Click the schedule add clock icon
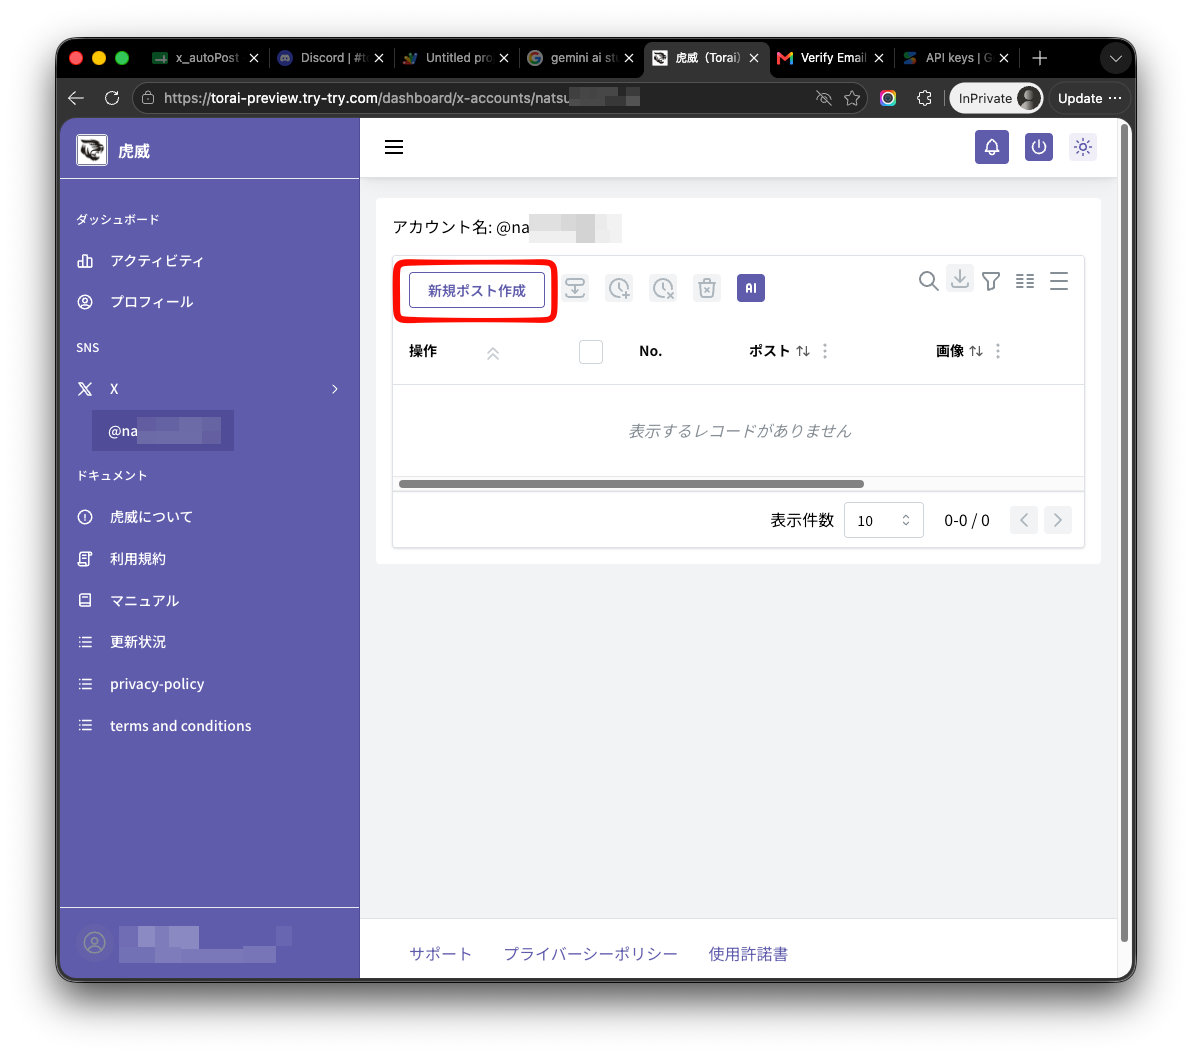 [x=619, y=288]
